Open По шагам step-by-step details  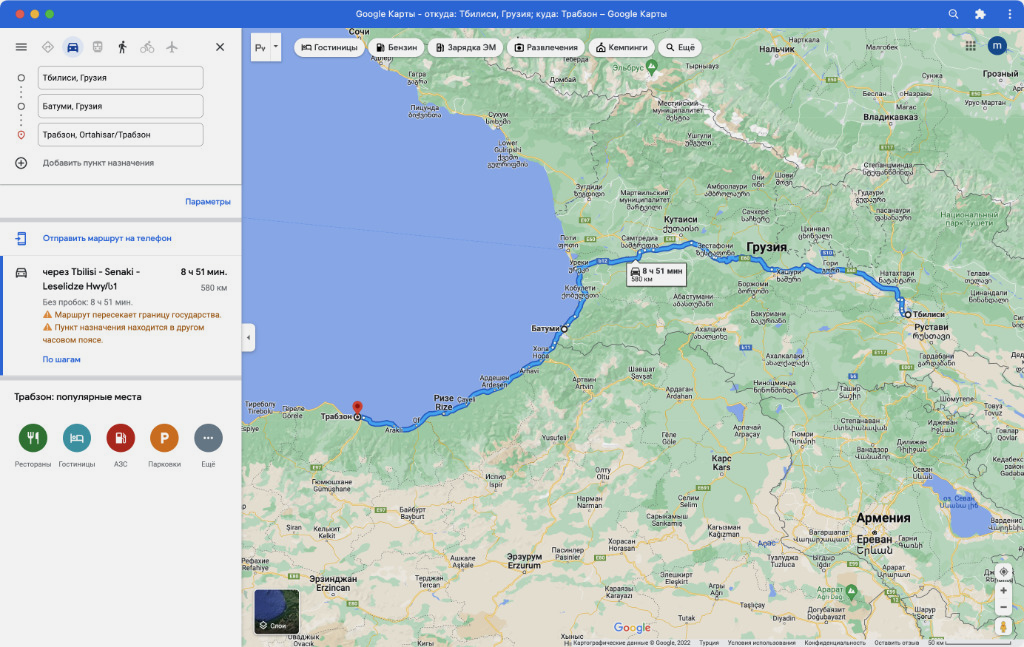[x=61, y=360]
